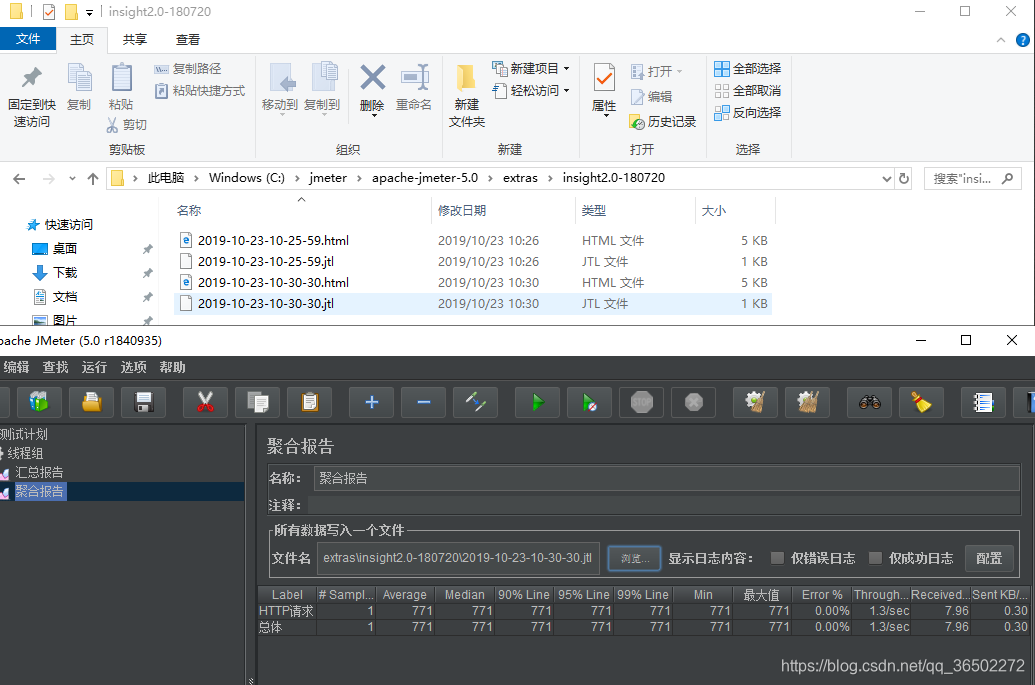Click the Function Helper list icon

(x=983, y=402)
